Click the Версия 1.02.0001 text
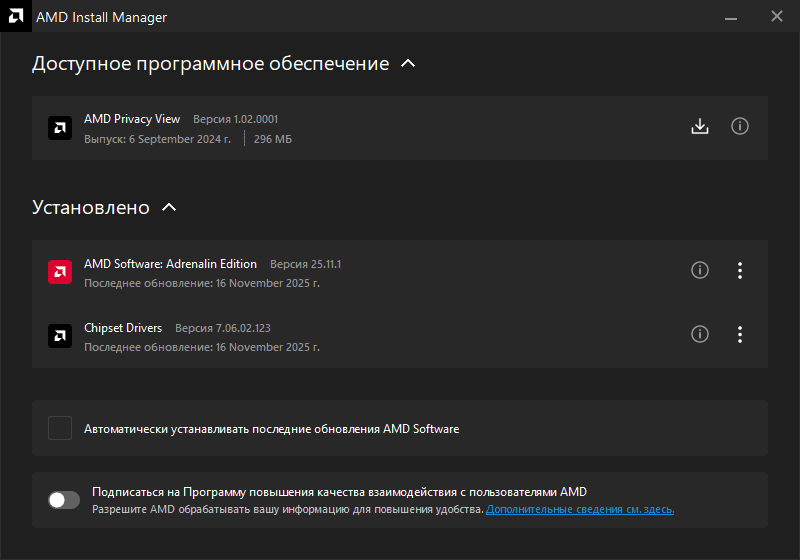 (x=235, y=119)
